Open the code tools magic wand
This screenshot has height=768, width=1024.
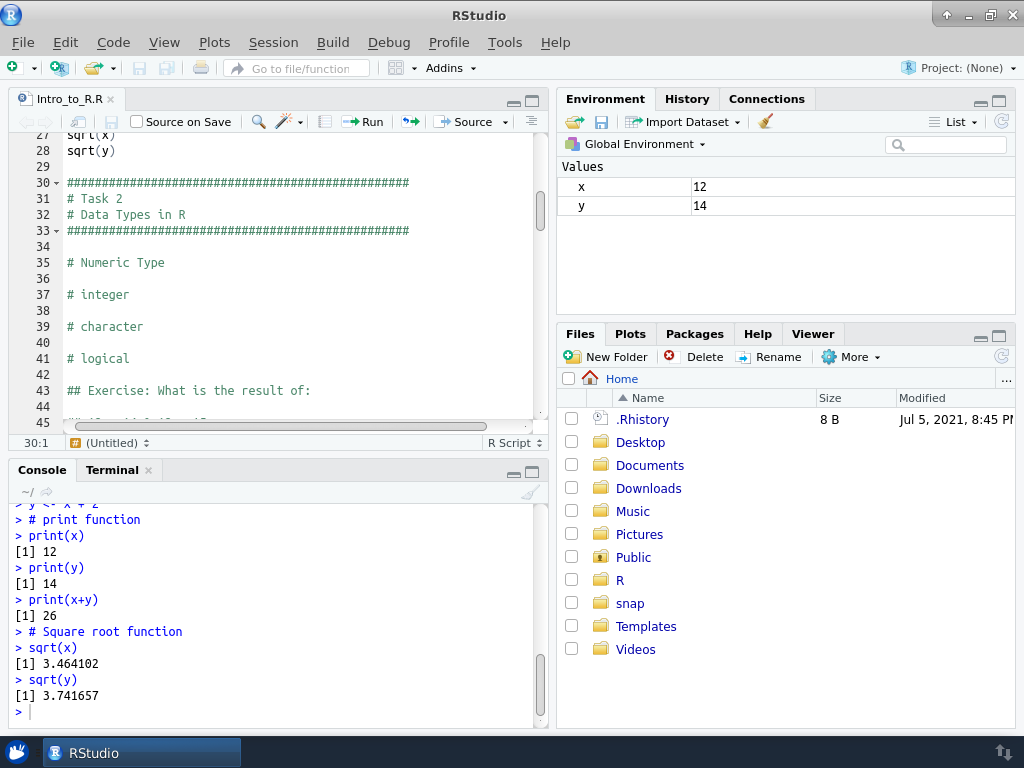tap(284, 122)
